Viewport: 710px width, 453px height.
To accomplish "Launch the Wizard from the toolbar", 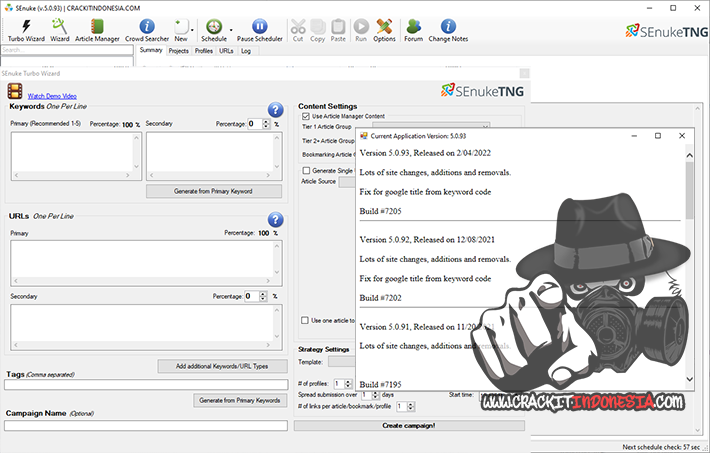I will click(60, 30).
